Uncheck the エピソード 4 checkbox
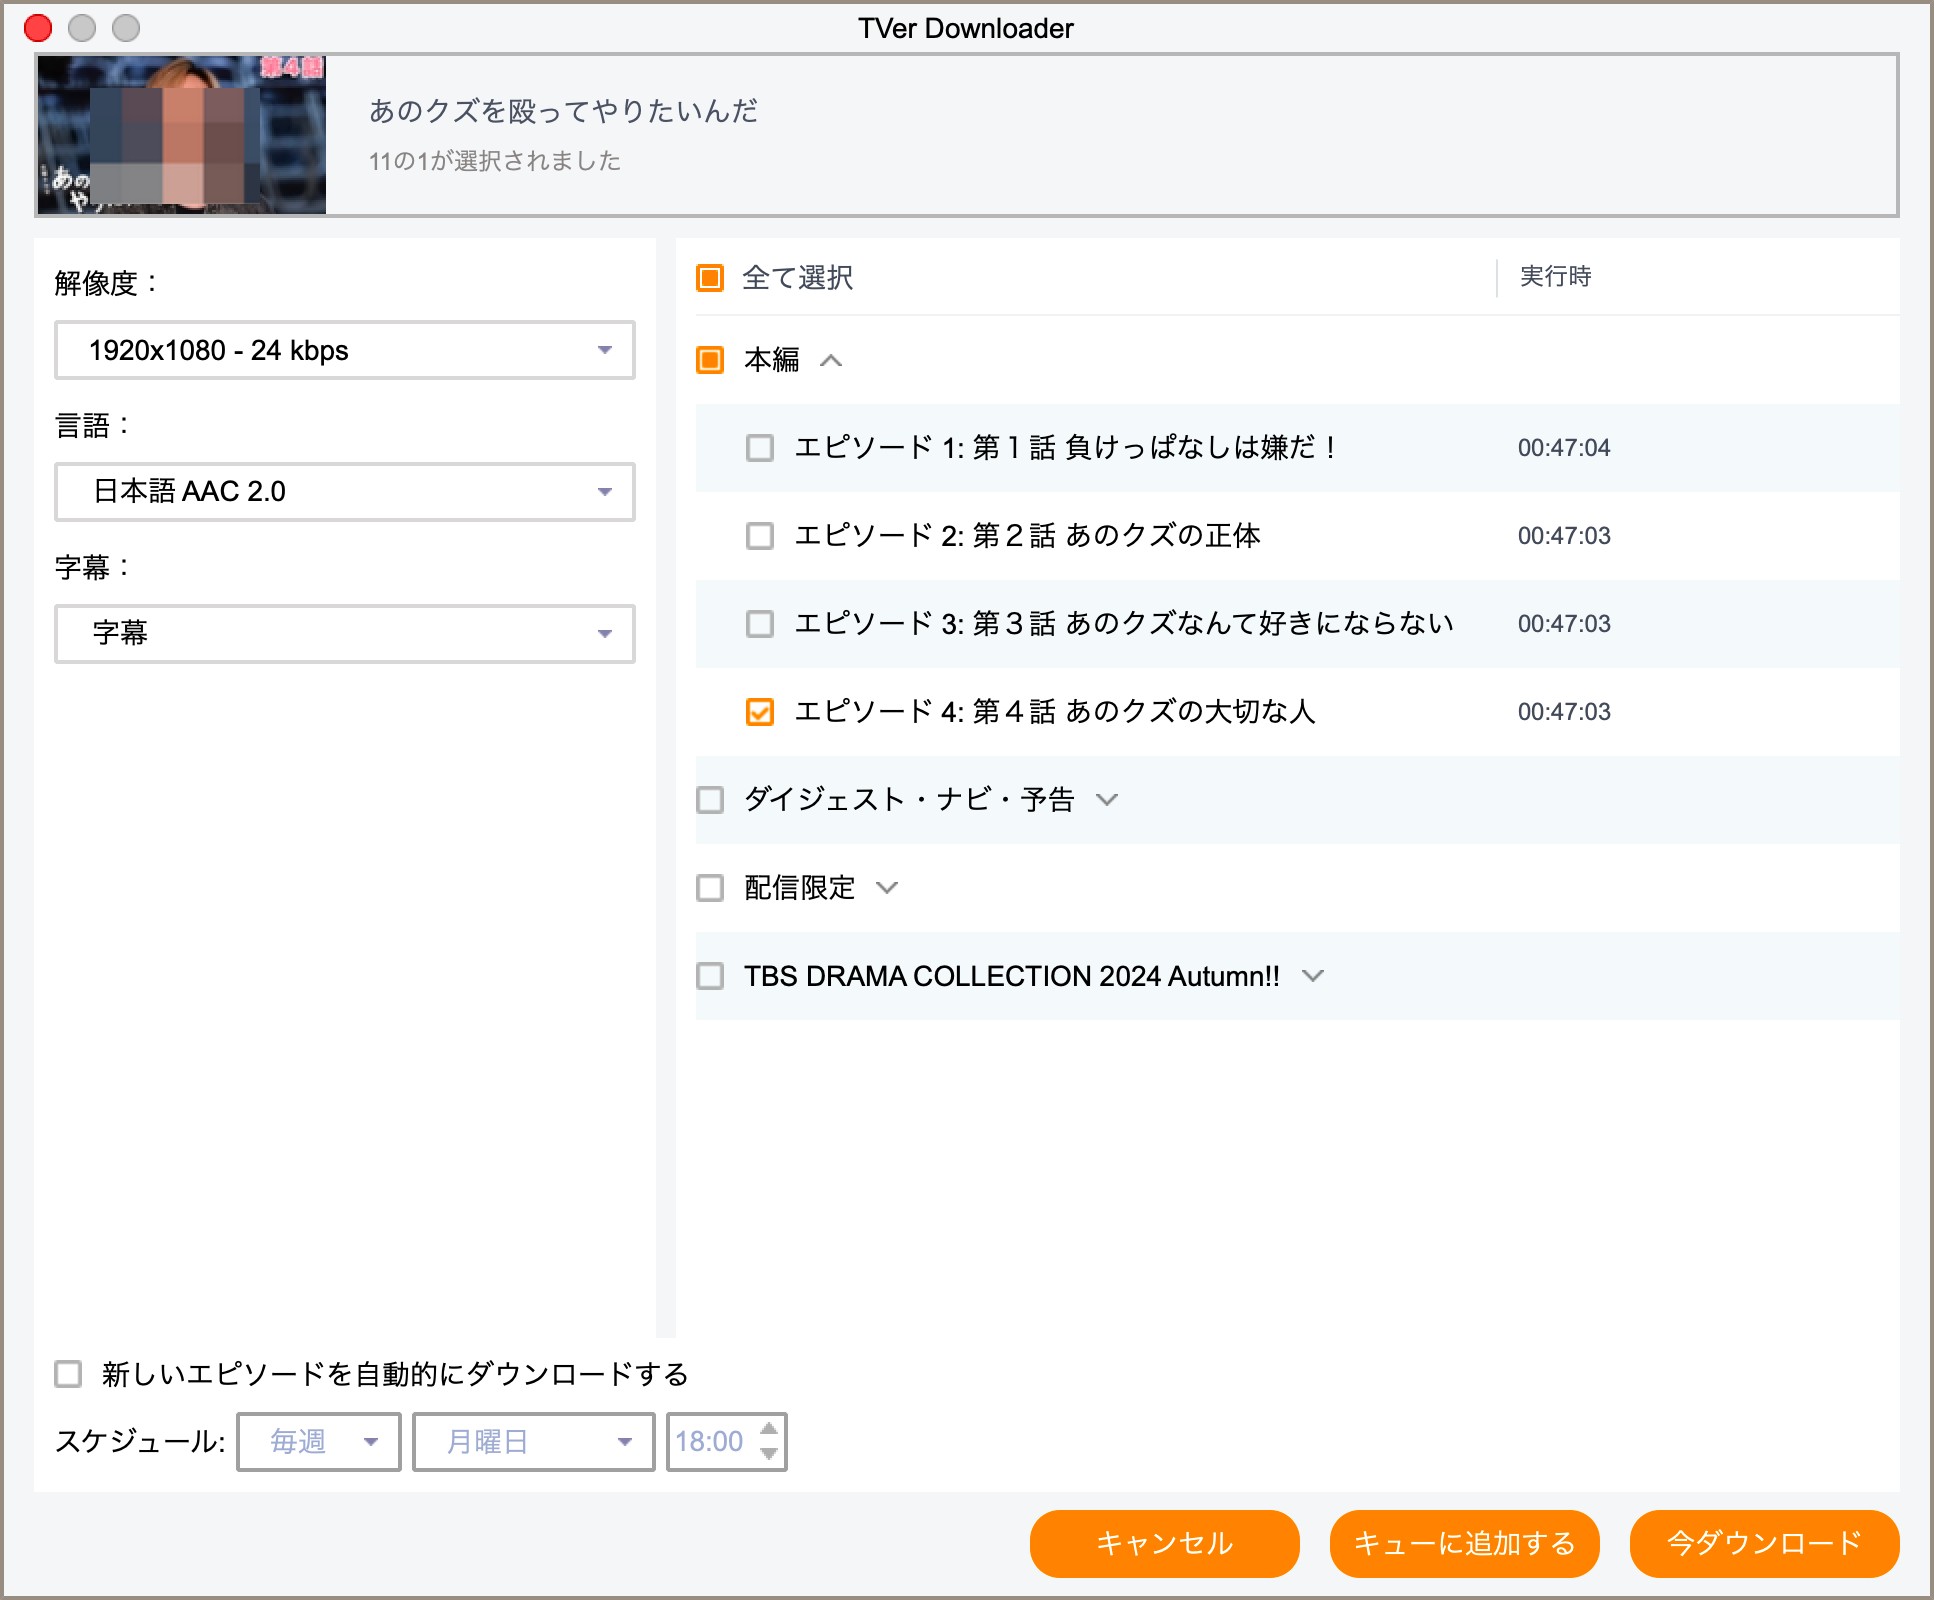Screen dimensions: 1934x1600 [760, 712]
